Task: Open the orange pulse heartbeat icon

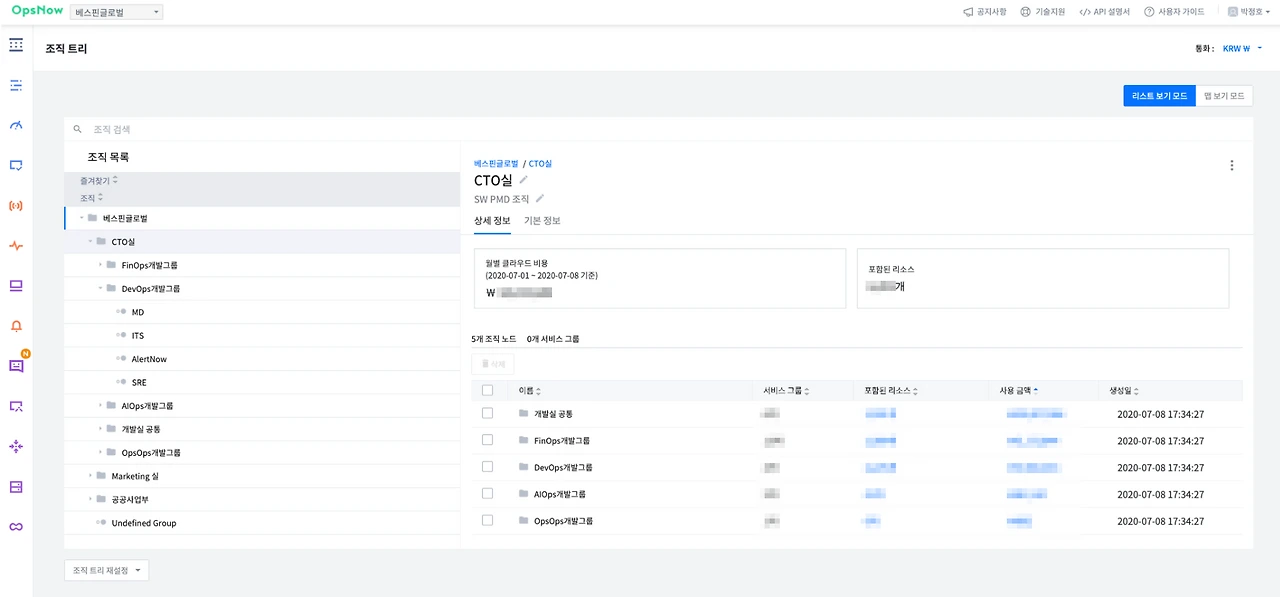Action: click(16, 246)
